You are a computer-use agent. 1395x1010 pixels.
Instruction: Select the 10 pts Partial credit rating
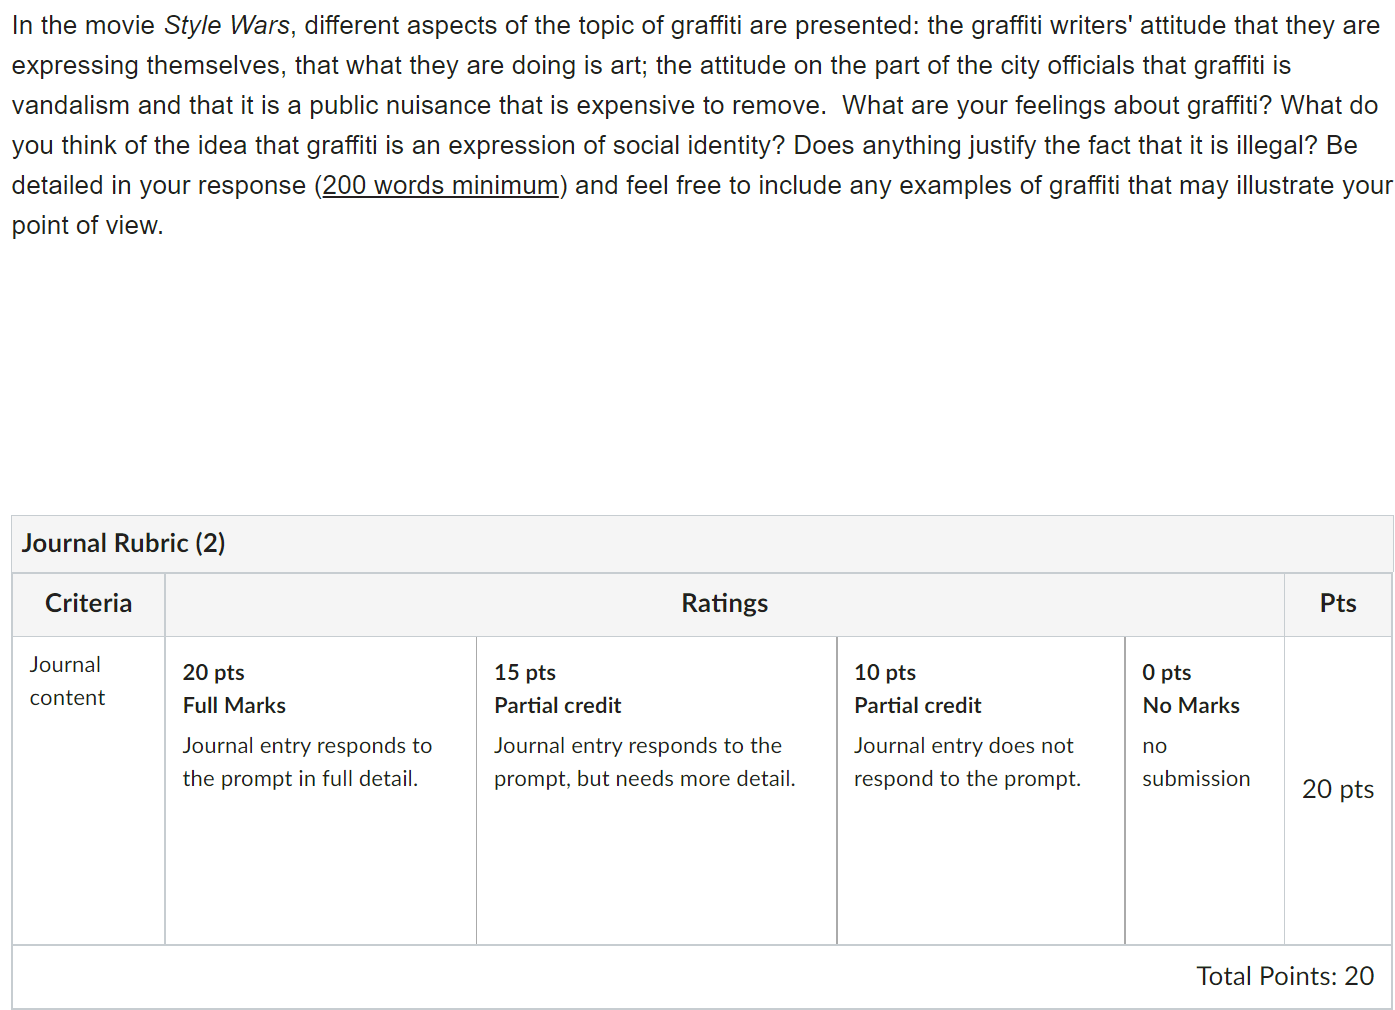click(x=981, y=790)
